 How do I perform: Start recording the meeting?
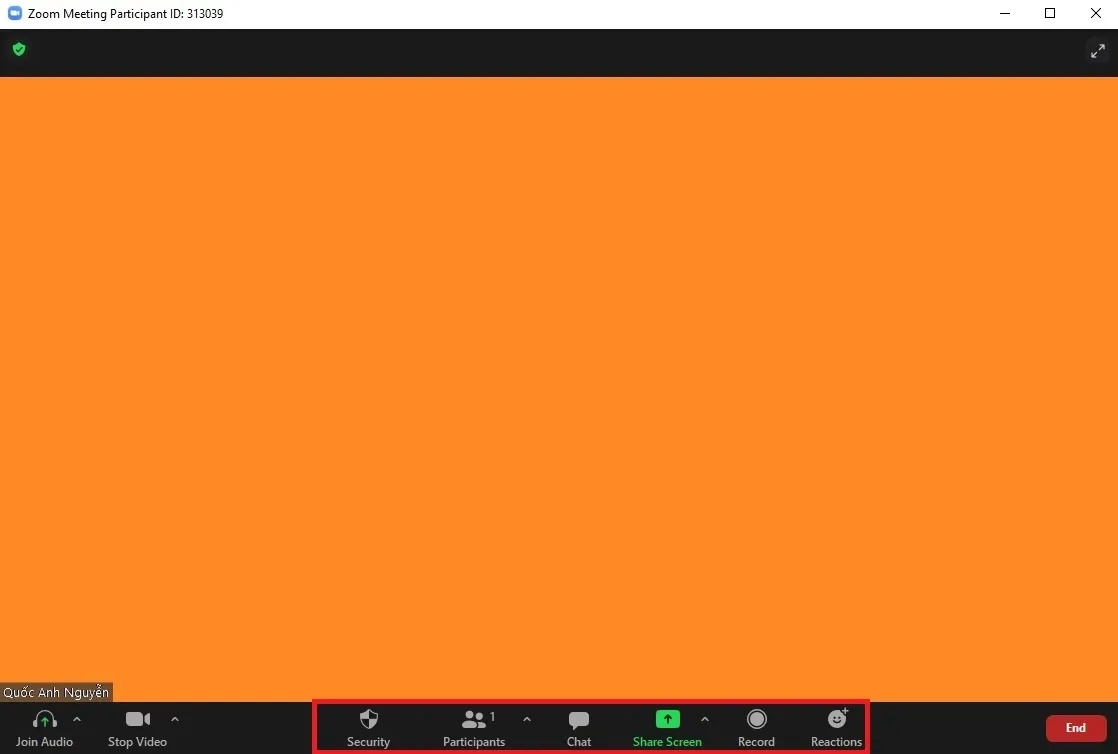(756, 727)
